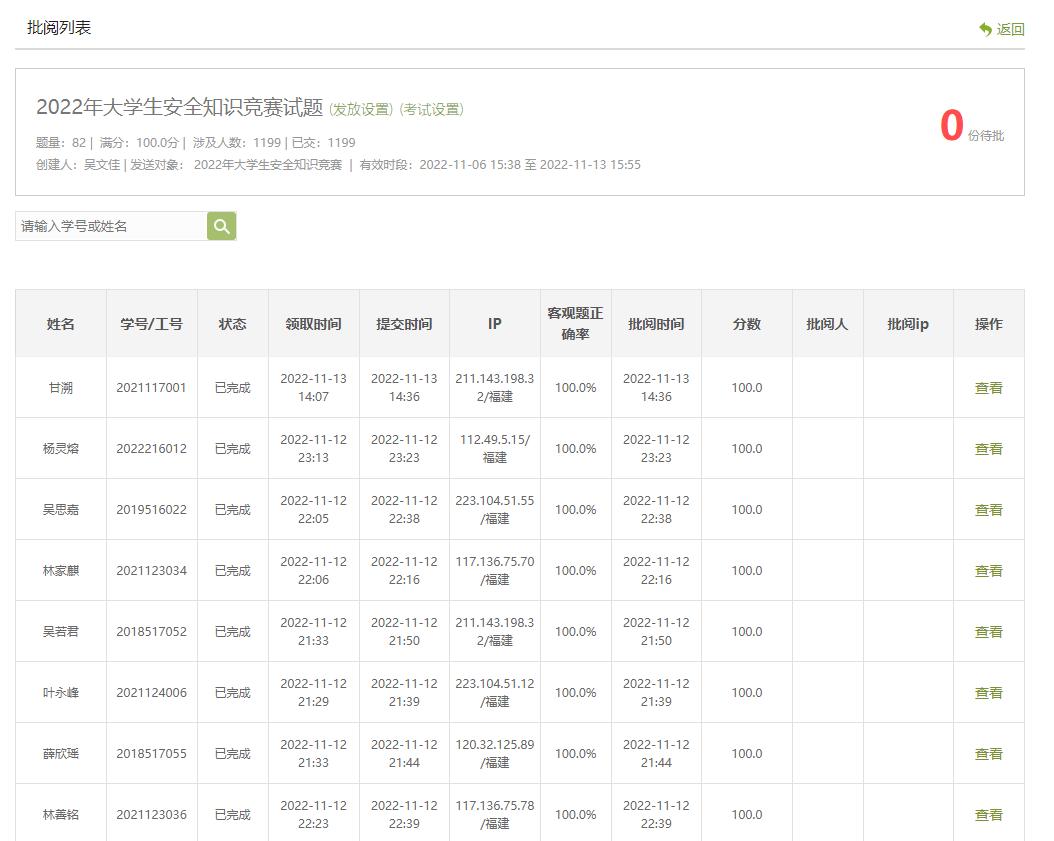
Task: Select the name cell 吴思嘉
Action: pos(60,510)
